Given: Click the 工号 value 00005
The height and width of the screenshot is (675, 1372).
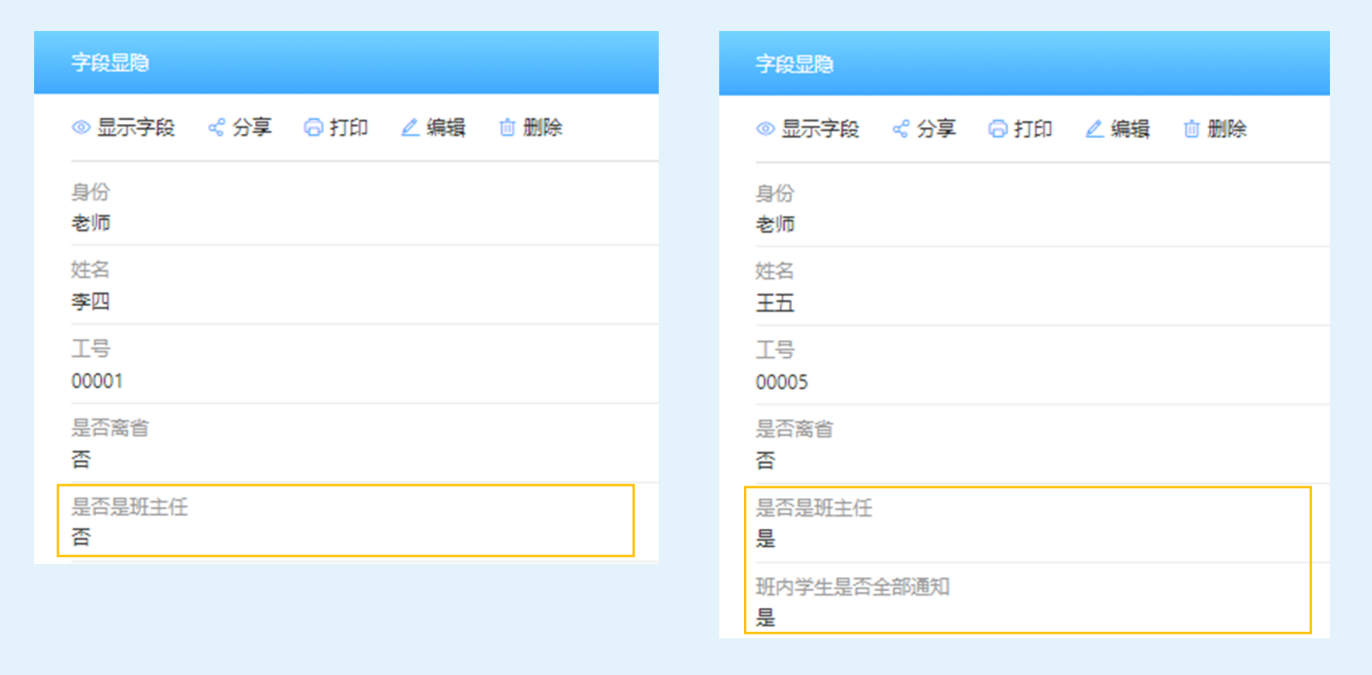Looking at the screenshot, I should [782, 382].
